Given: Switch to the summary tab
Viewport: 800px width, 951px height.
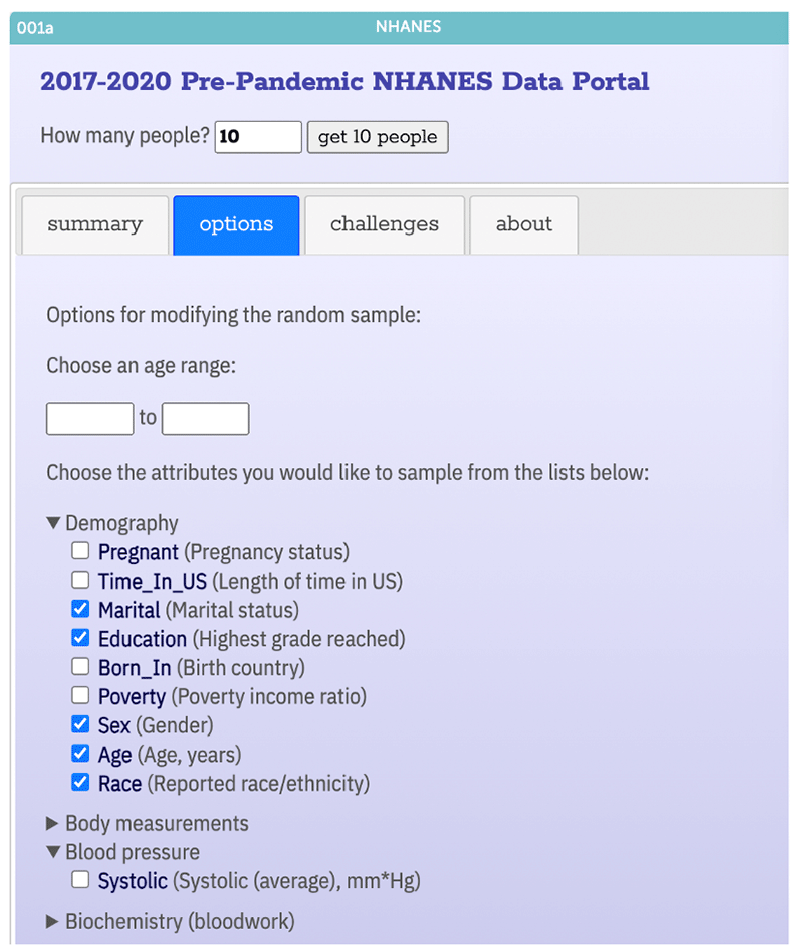Looking at the screenshot, I should point(95,225).
